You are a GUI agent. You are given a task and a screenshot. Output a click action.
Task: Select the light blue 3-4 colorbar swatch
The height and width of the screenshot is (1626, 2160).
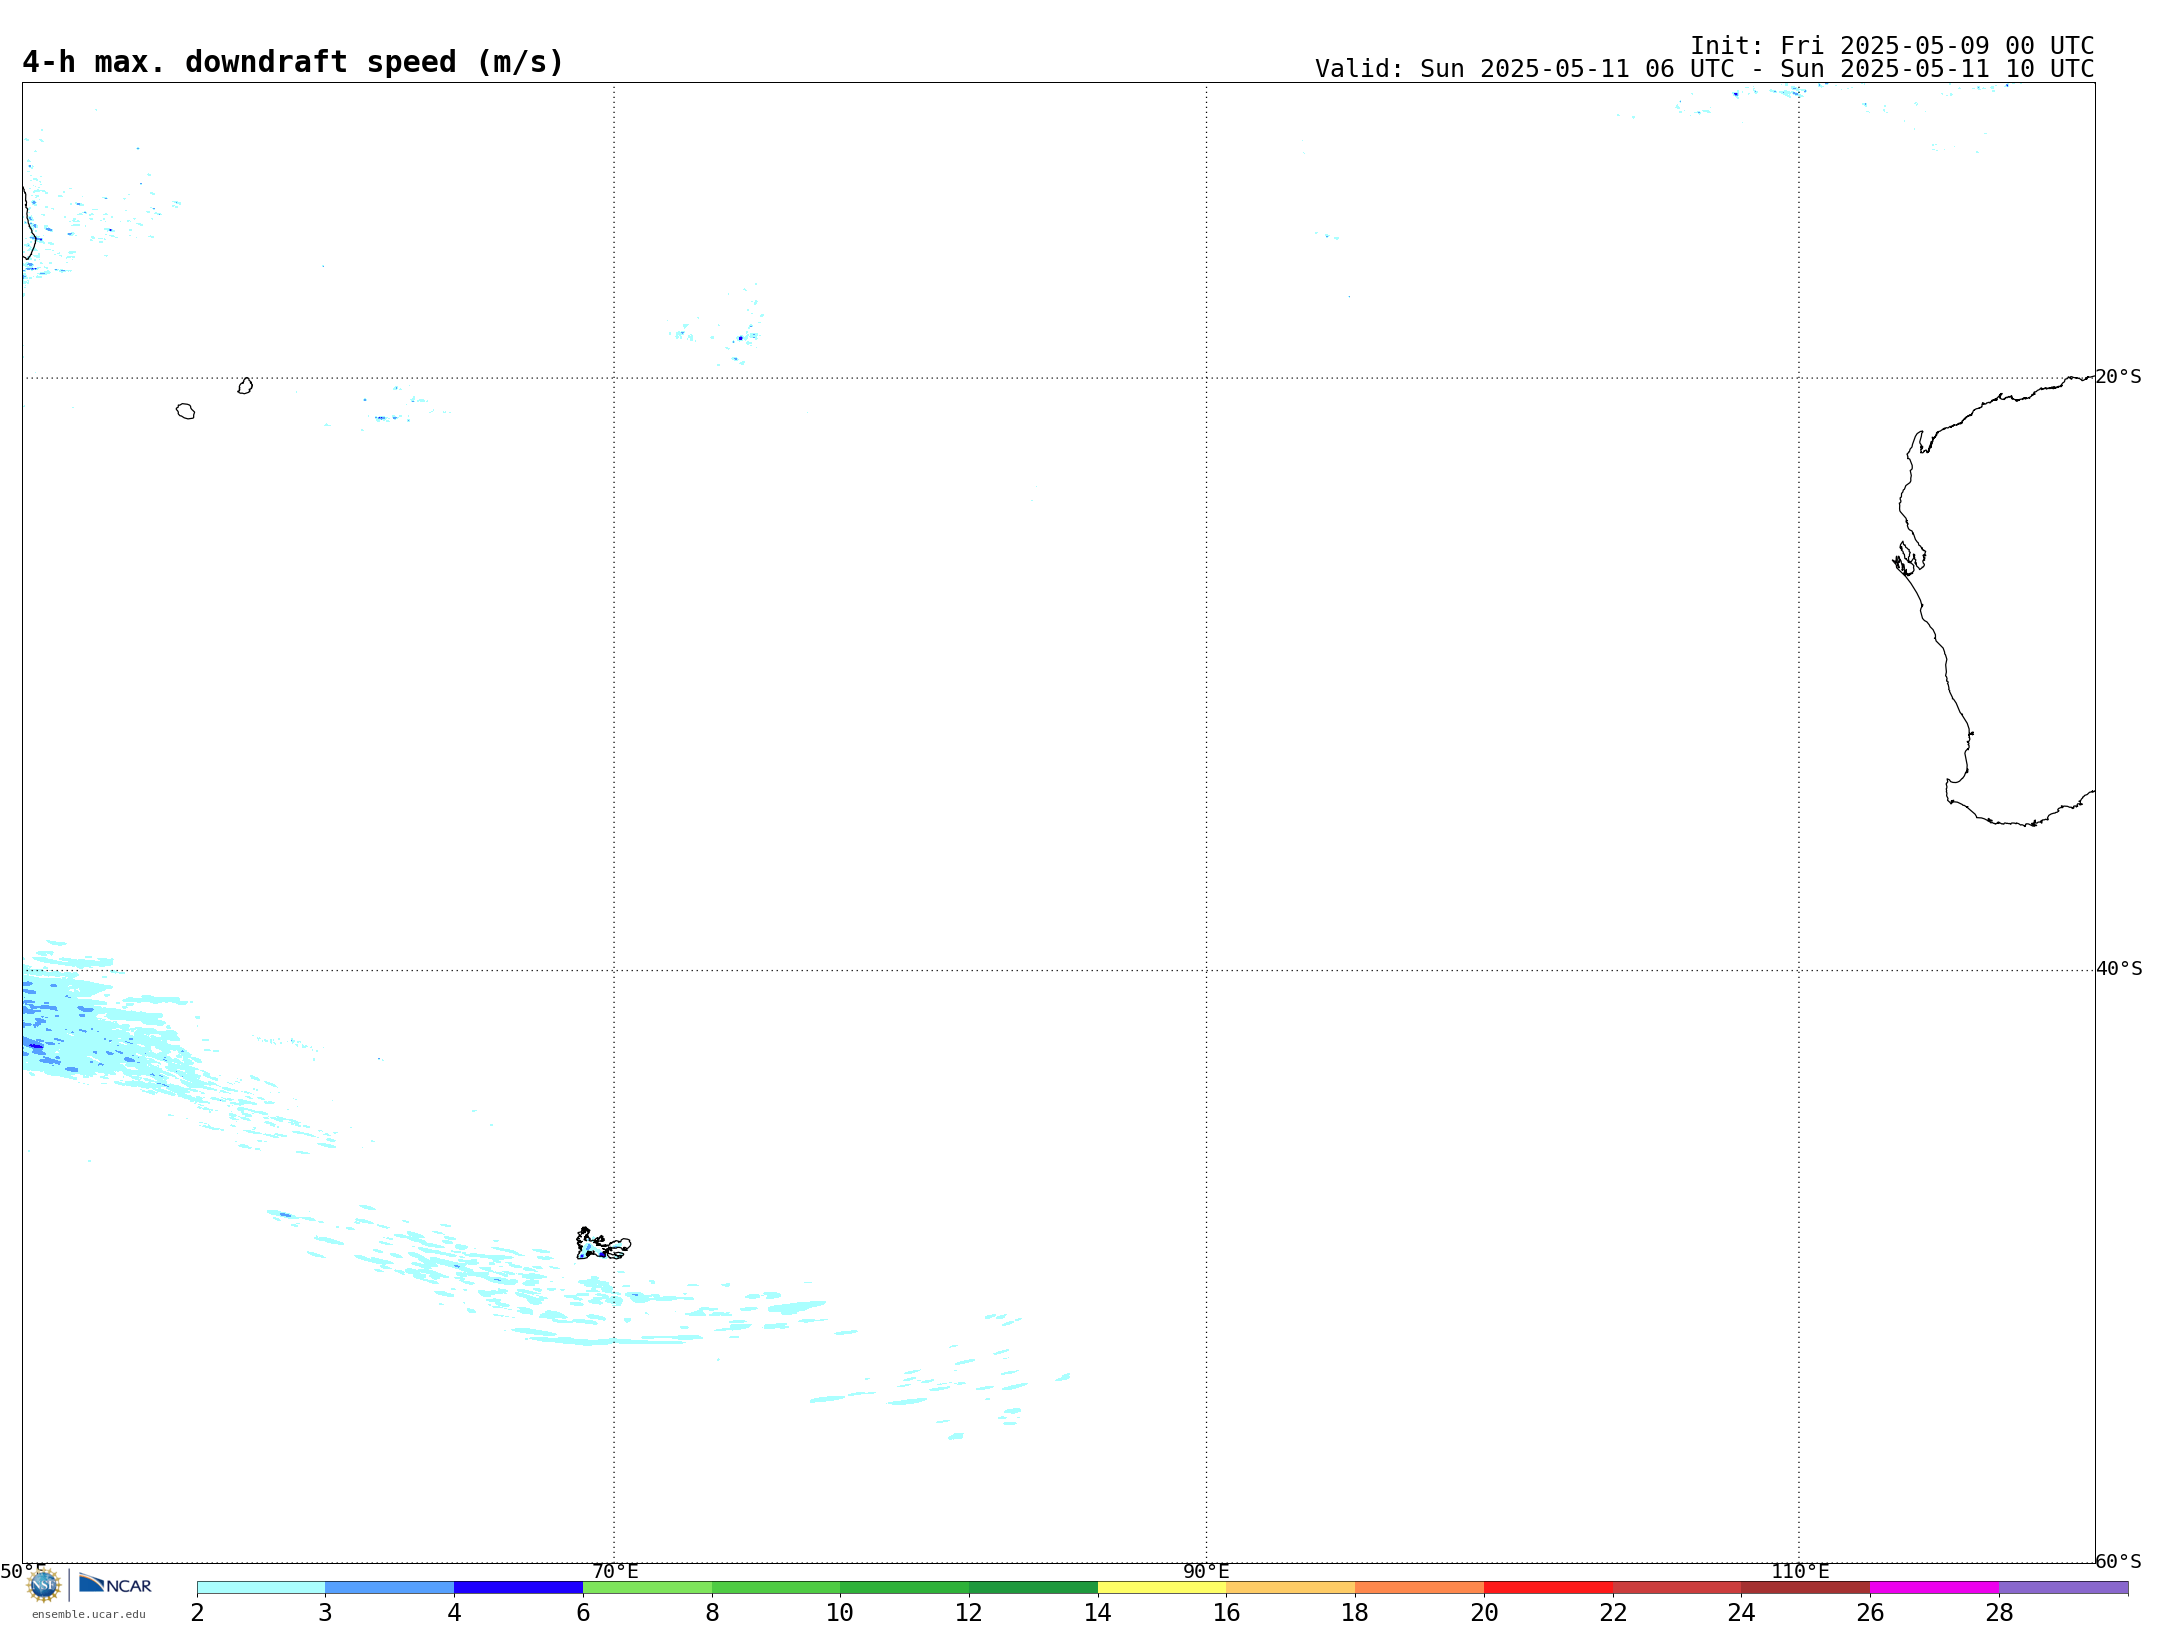(390, 1588)
